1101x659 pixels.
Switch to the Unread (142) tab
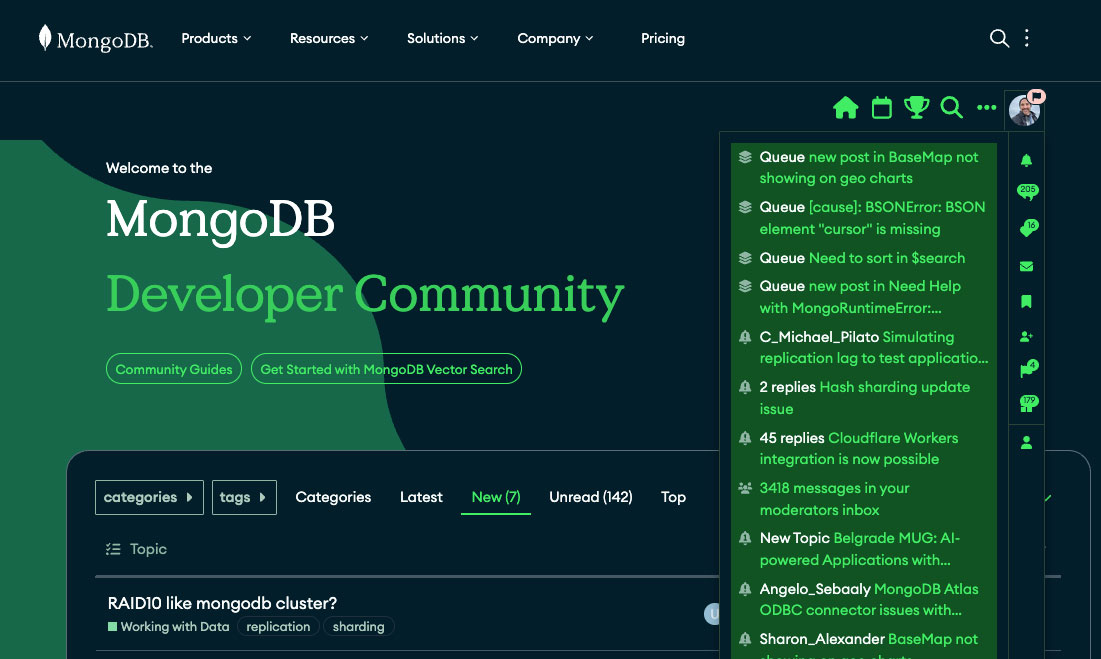[591, 497]
